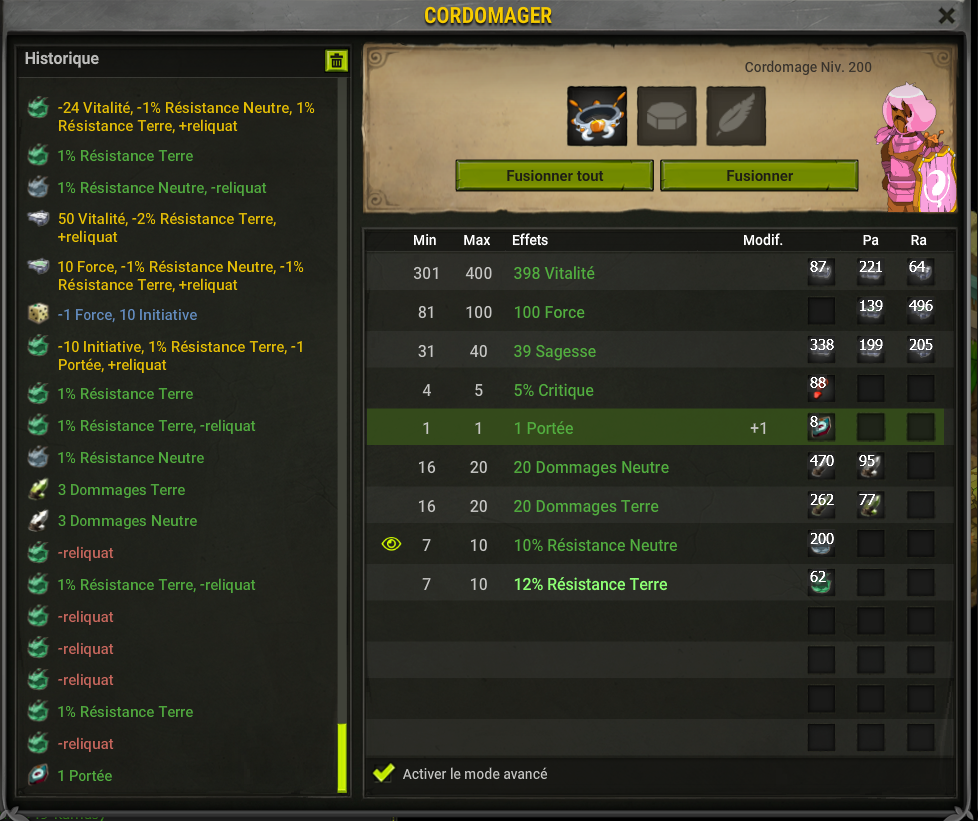Click the empty rune slot
The width and height of the screenshot is (978, 821).
coord(666,116)
